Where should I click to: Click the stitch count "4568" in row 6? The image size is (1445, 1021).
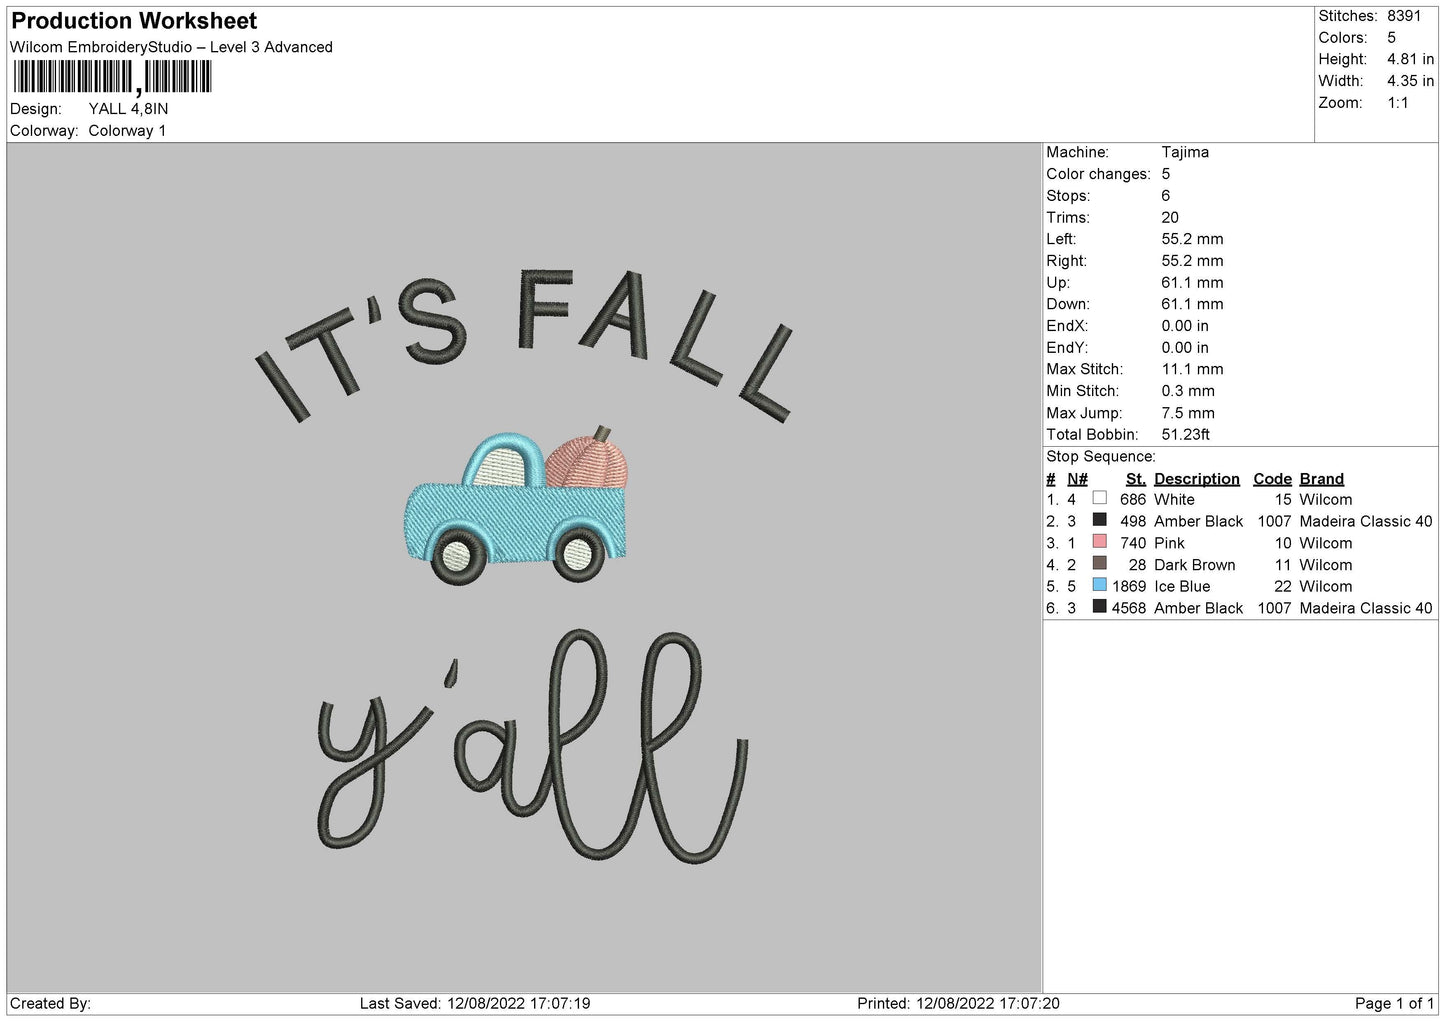[1129, 609]
